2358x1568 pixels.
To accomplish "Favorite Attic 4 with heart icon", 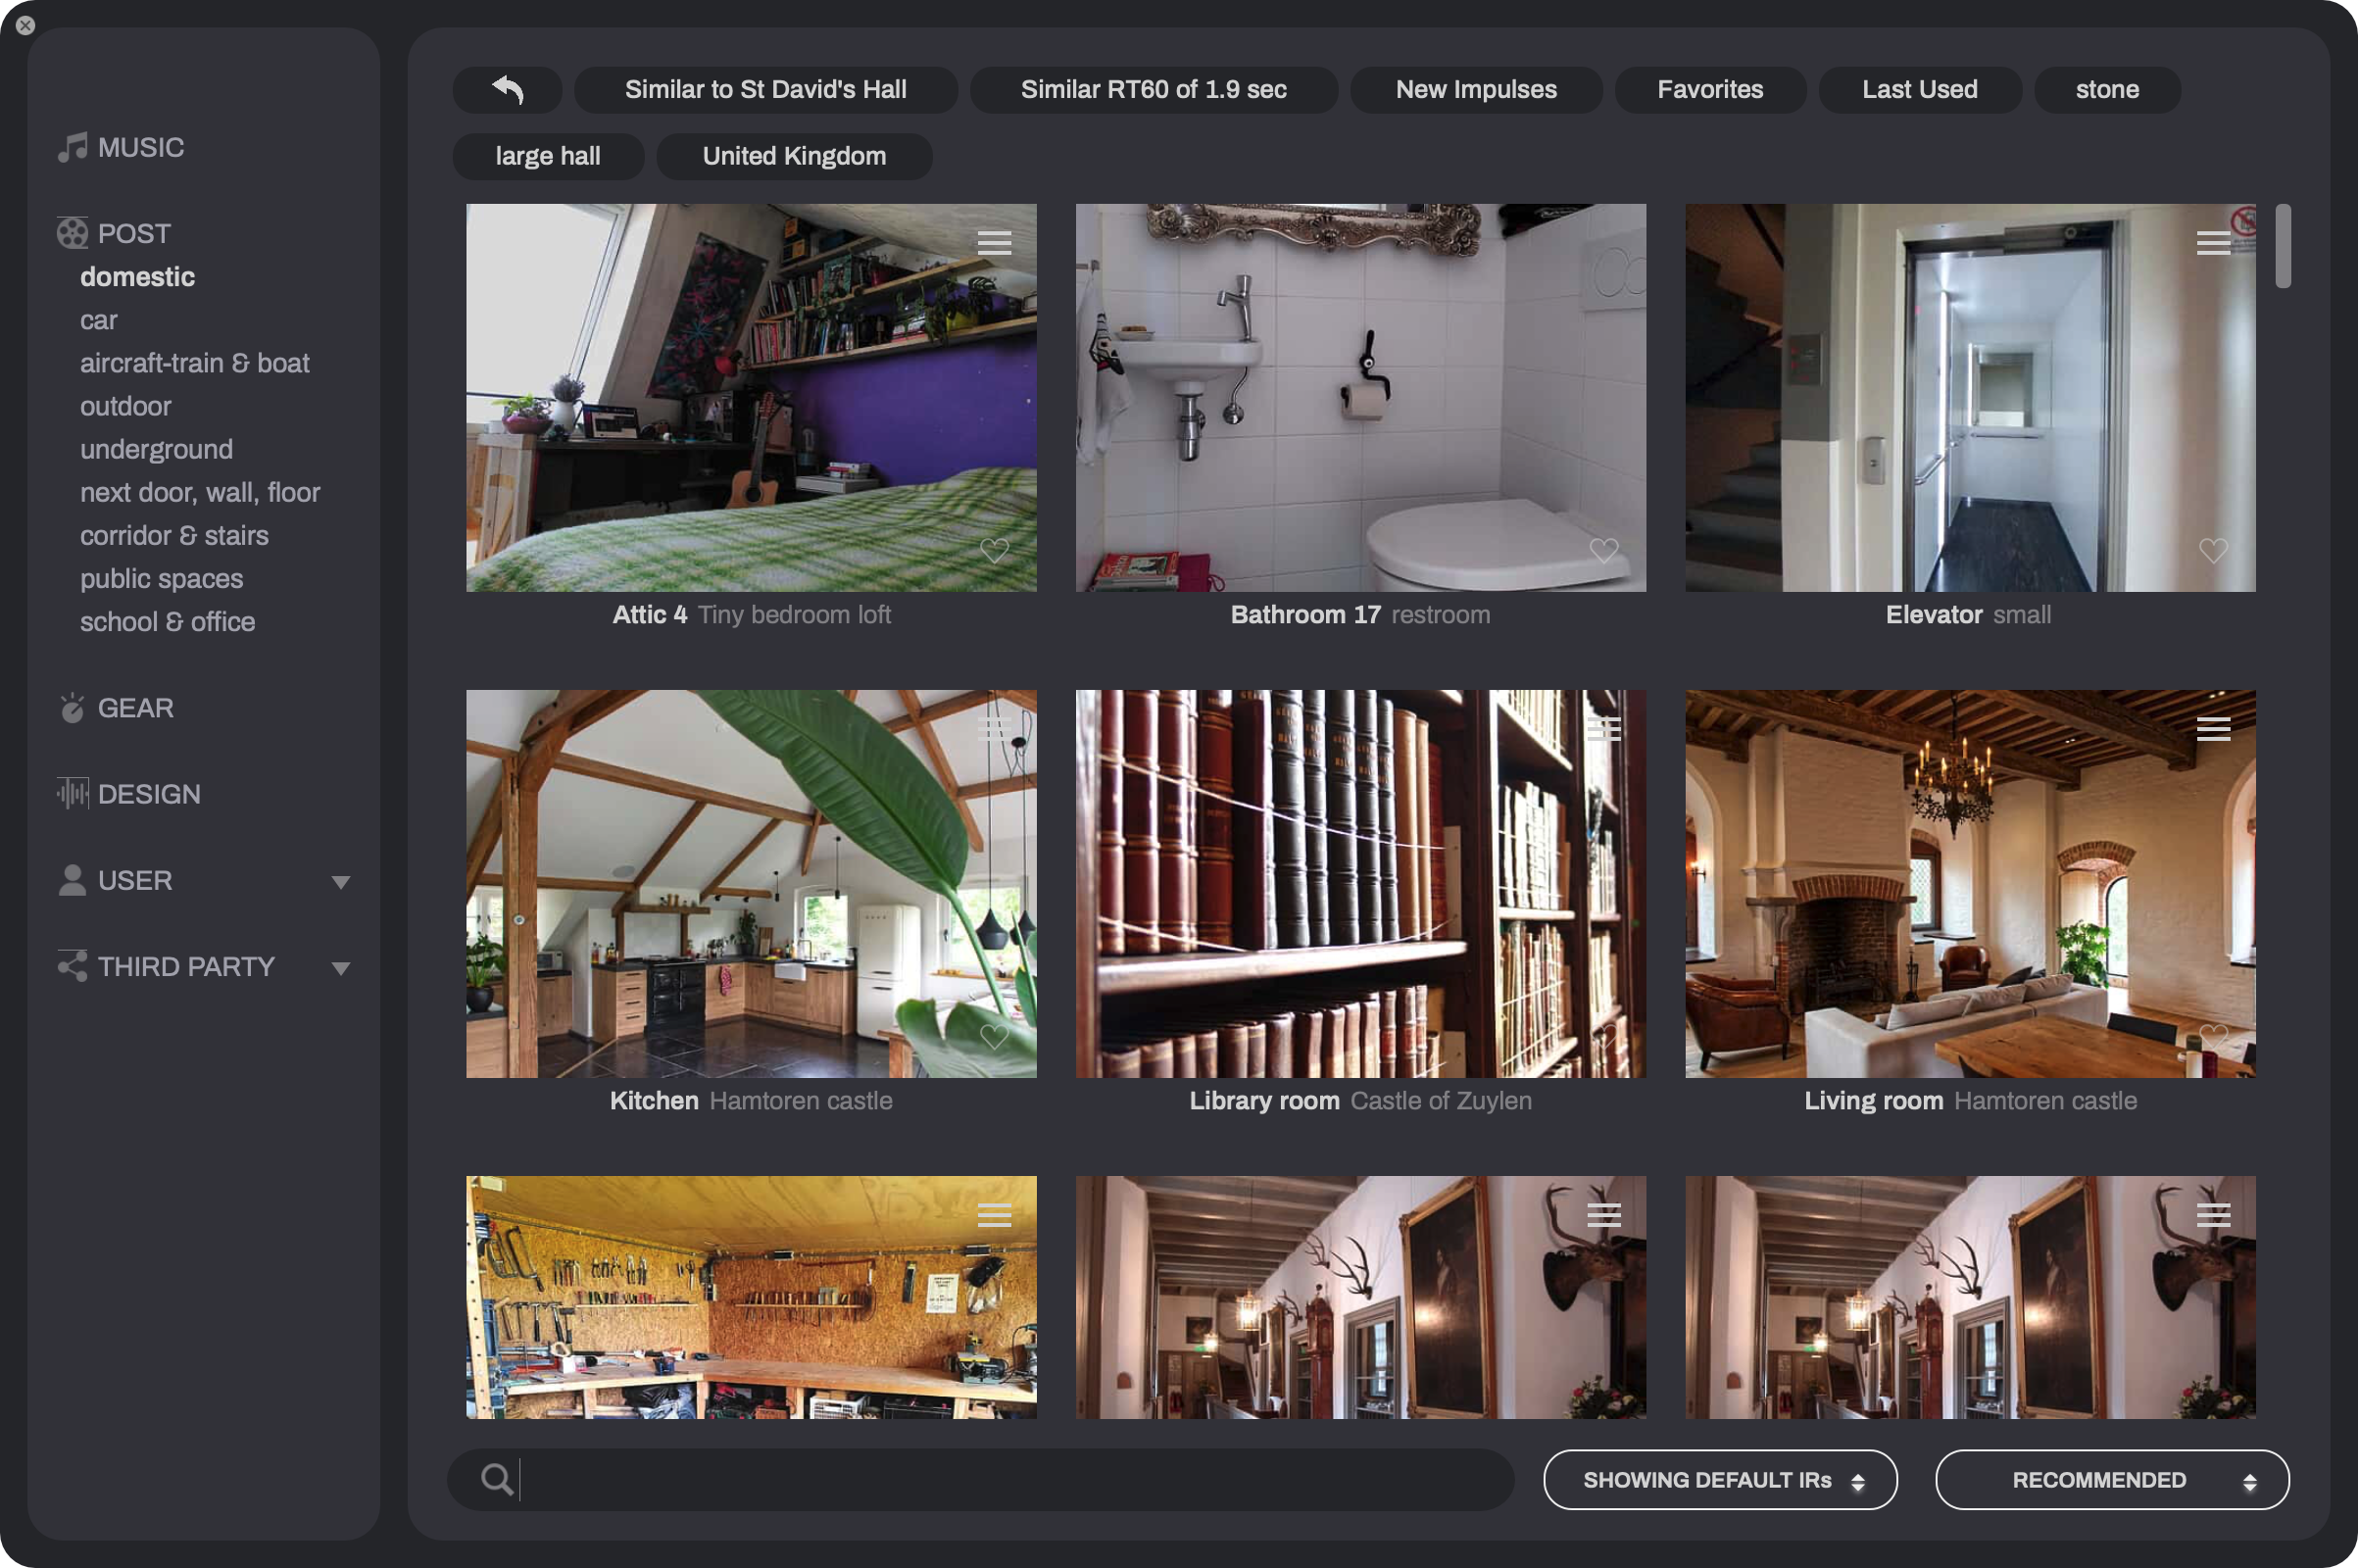I will (994, 550).
